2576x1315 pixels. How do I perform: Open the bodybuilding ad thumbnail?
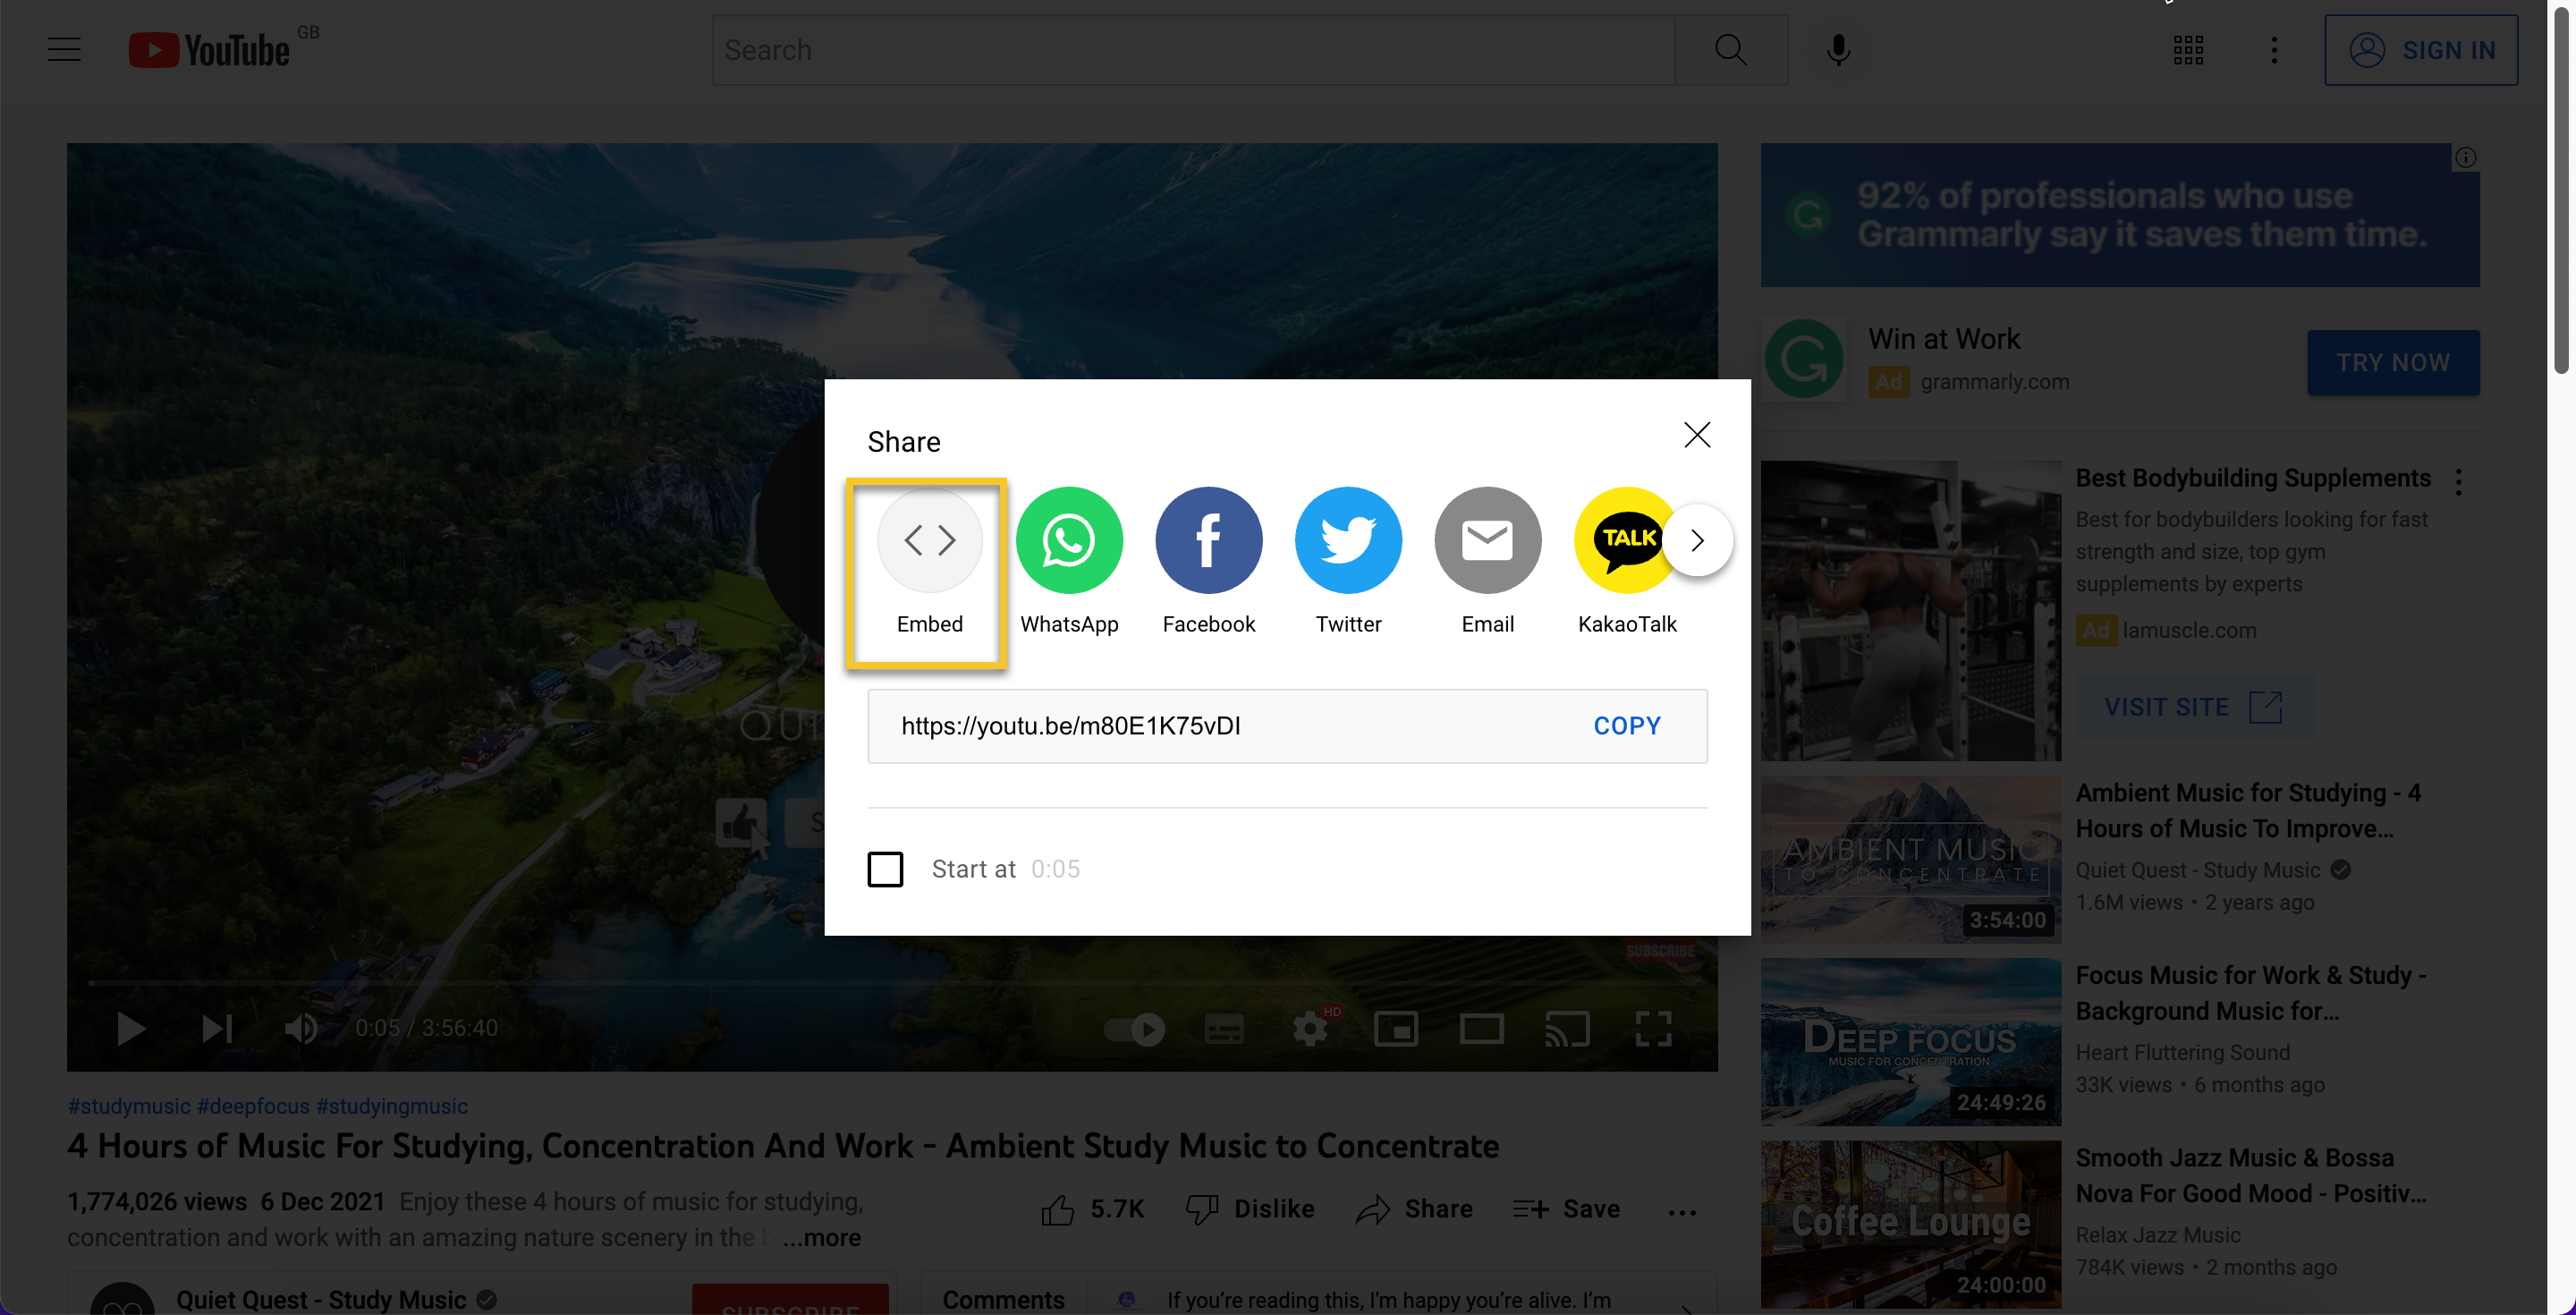click(x=1911, y=610)
